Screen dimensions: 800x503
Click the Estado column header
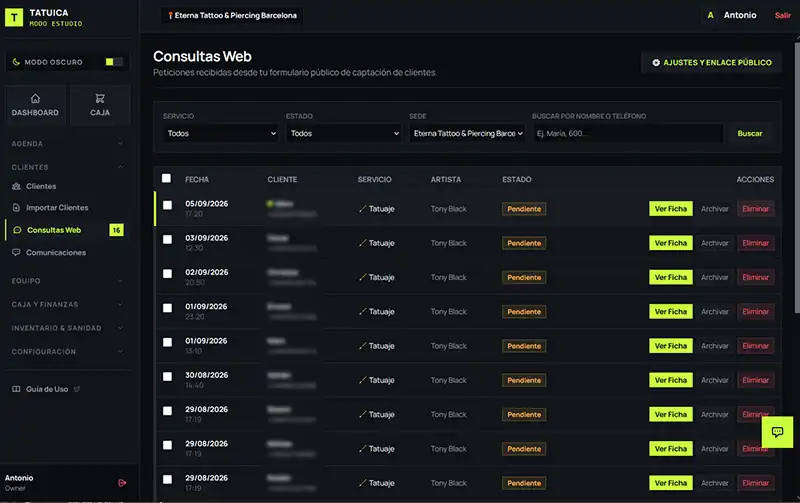pos(516,180)
